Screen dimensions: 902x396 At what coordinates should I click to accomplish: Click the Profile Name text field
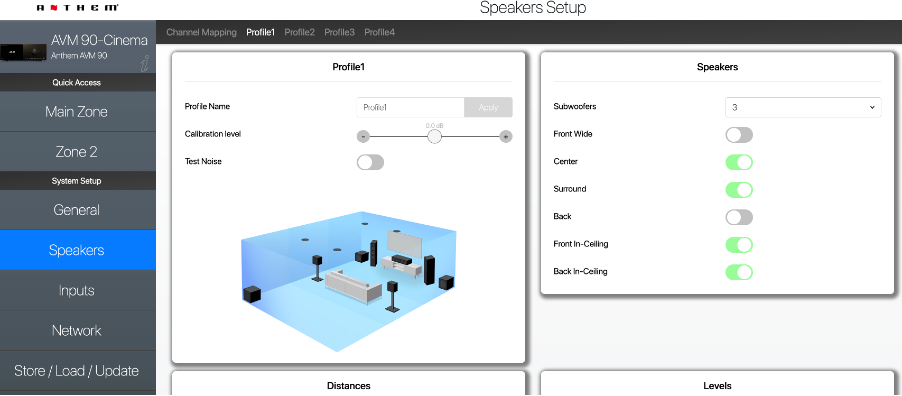pos(410,107)
